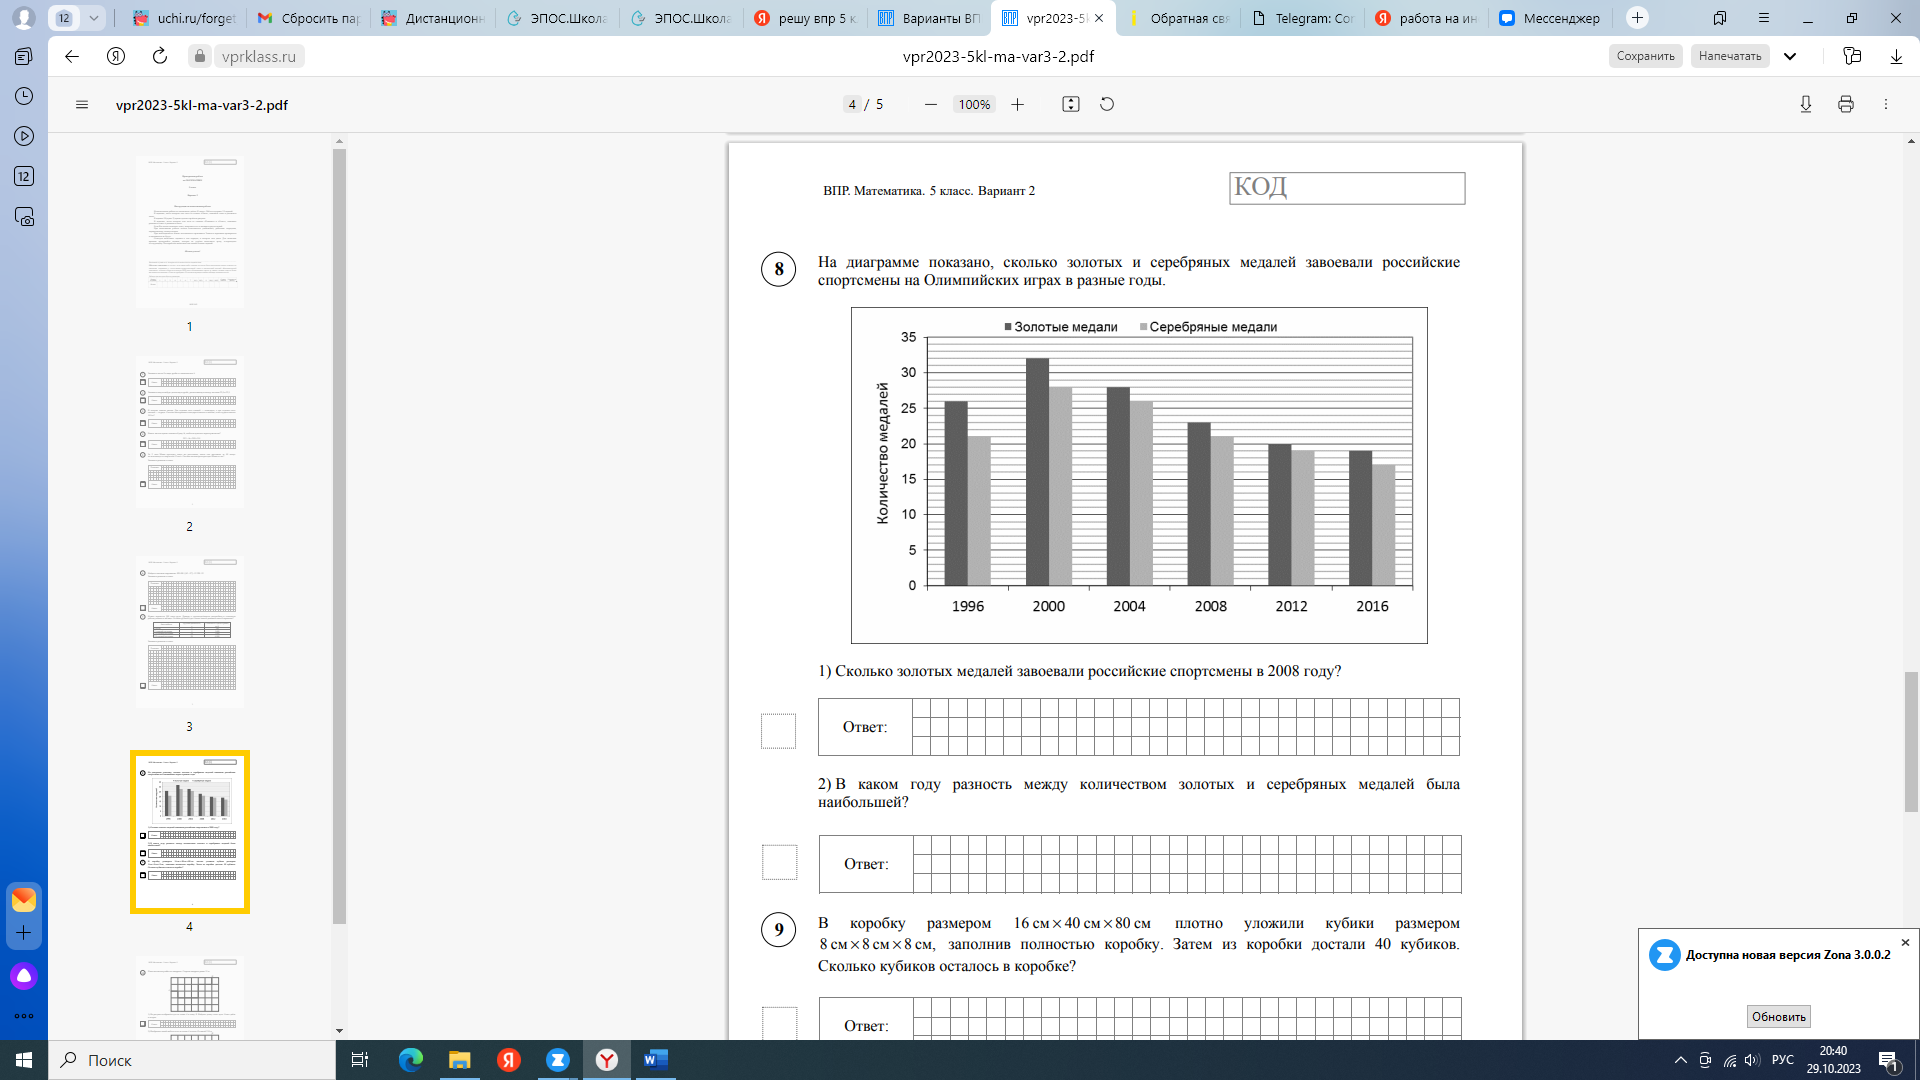Tick the score box beside question 8 part 1
This screenshot has height=1080, width=1920.
click(x=778, y=731)
